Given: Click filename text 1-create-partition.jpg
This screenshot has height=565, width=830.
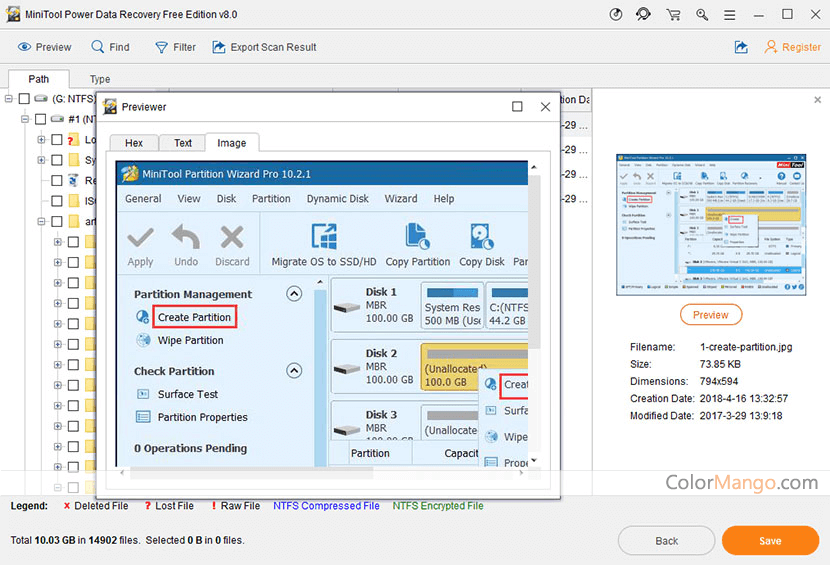Looking at the screenshot, I should pyautogui.click(x=746, y=347).
